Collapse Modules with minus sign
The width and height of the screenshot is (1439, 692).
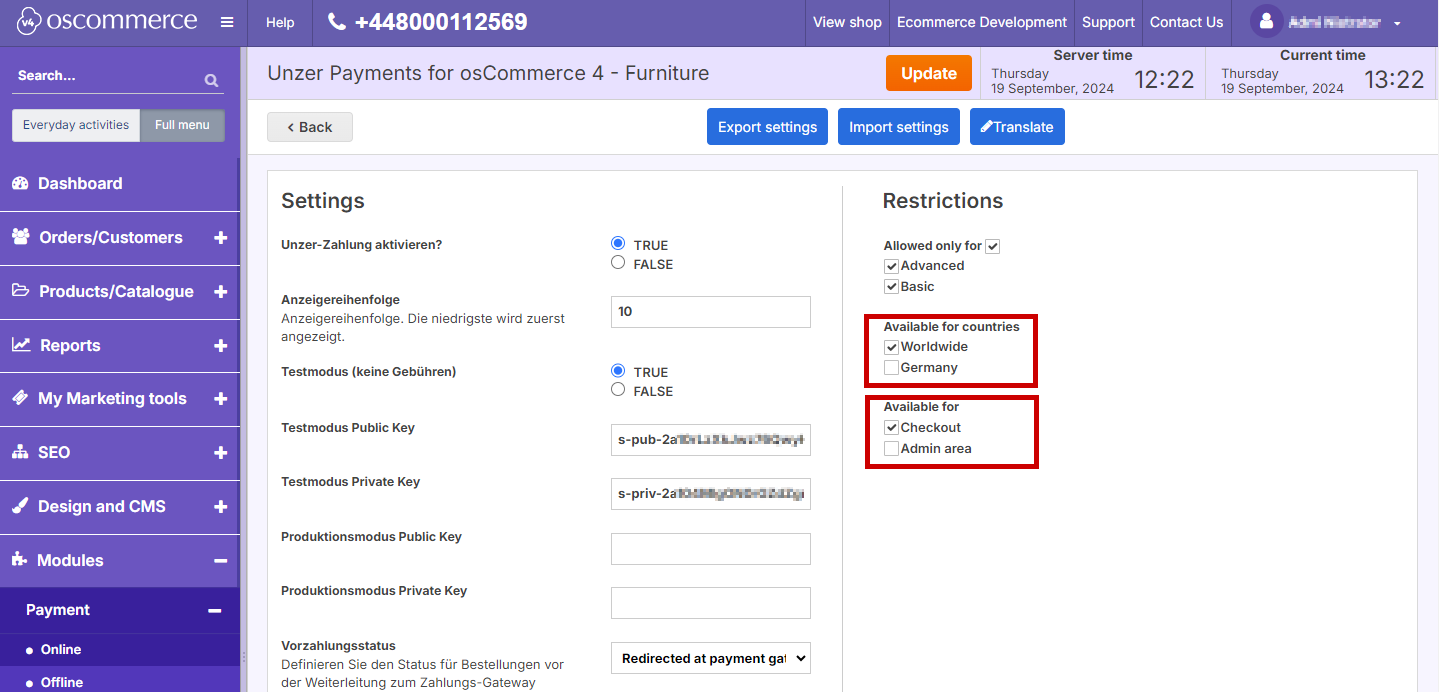click(x=220, y=561)
